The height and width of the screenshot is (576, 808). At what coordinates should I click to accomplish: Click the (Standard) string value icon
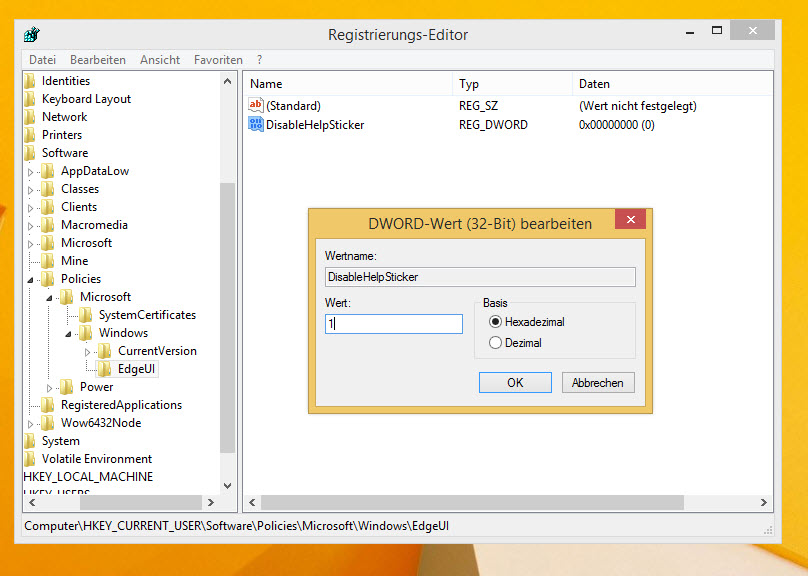pos(256,105)
